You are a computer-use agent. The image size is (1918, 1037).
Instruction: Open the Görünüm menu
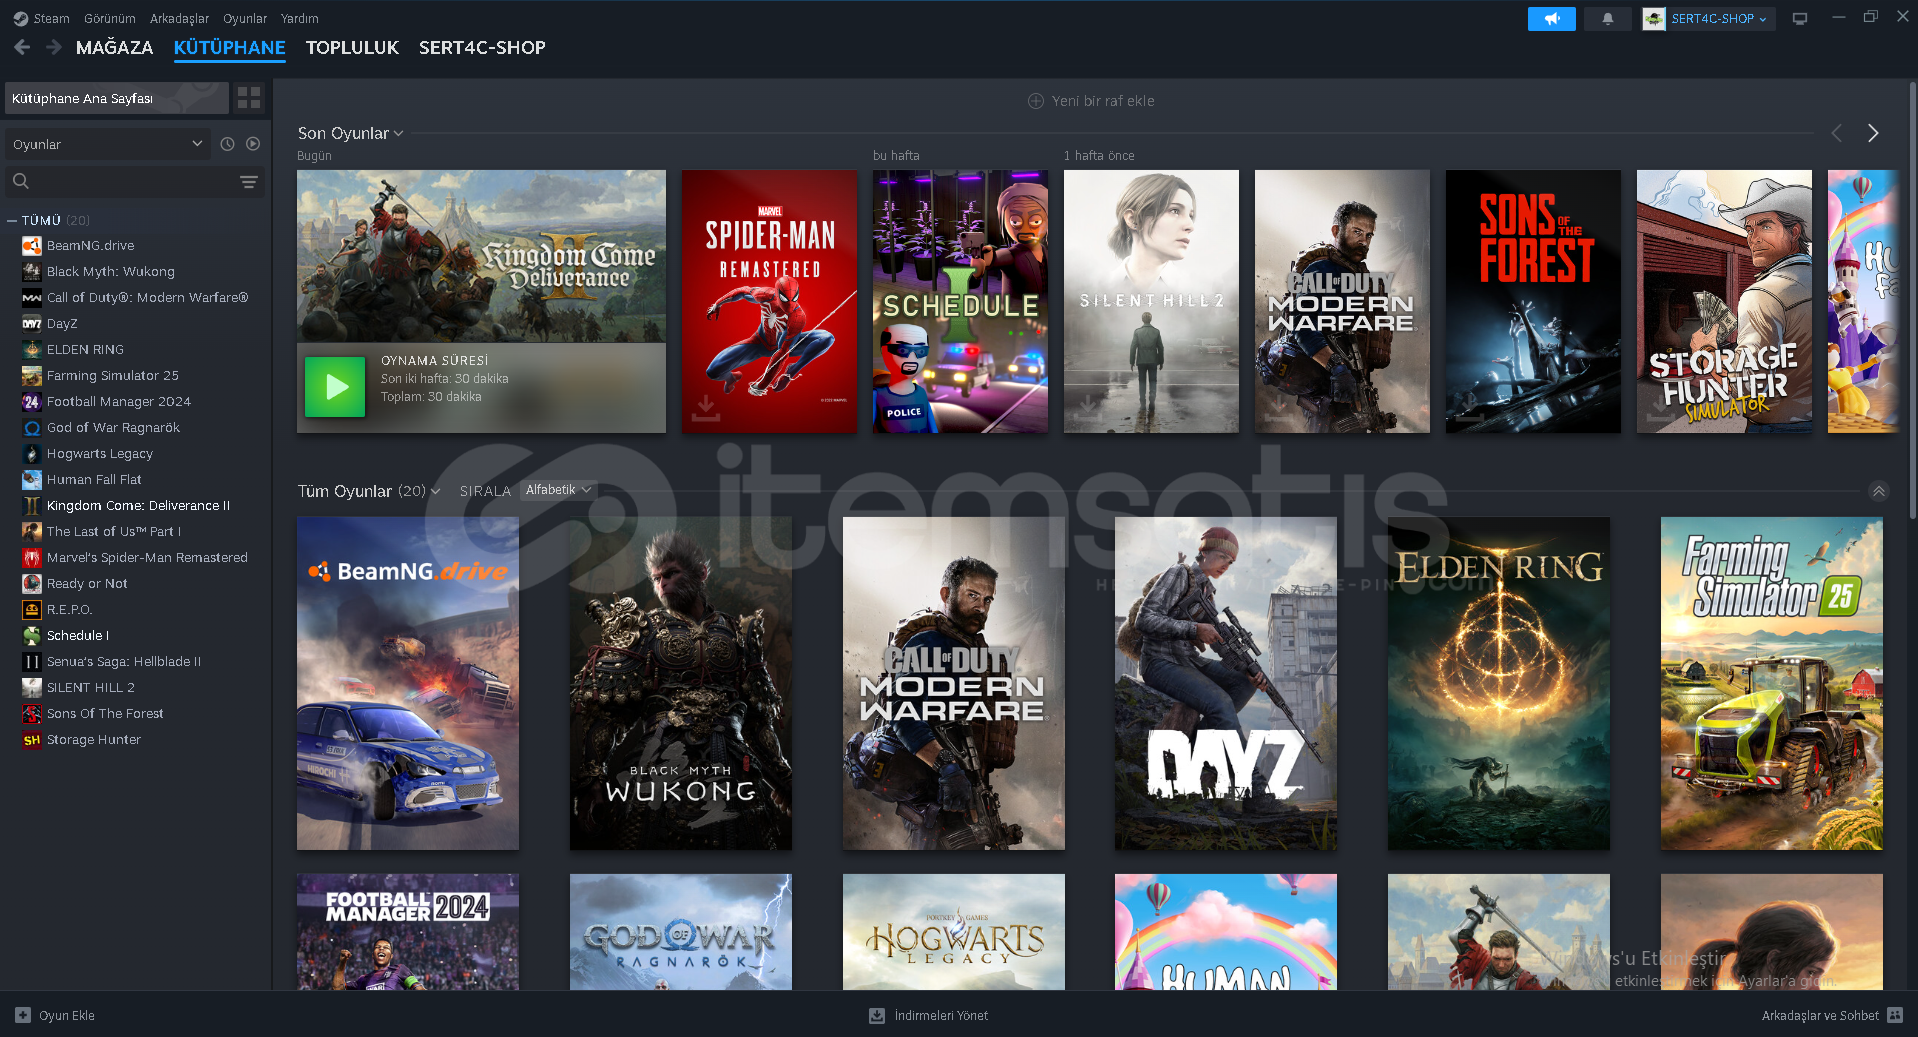click(110, 18)
